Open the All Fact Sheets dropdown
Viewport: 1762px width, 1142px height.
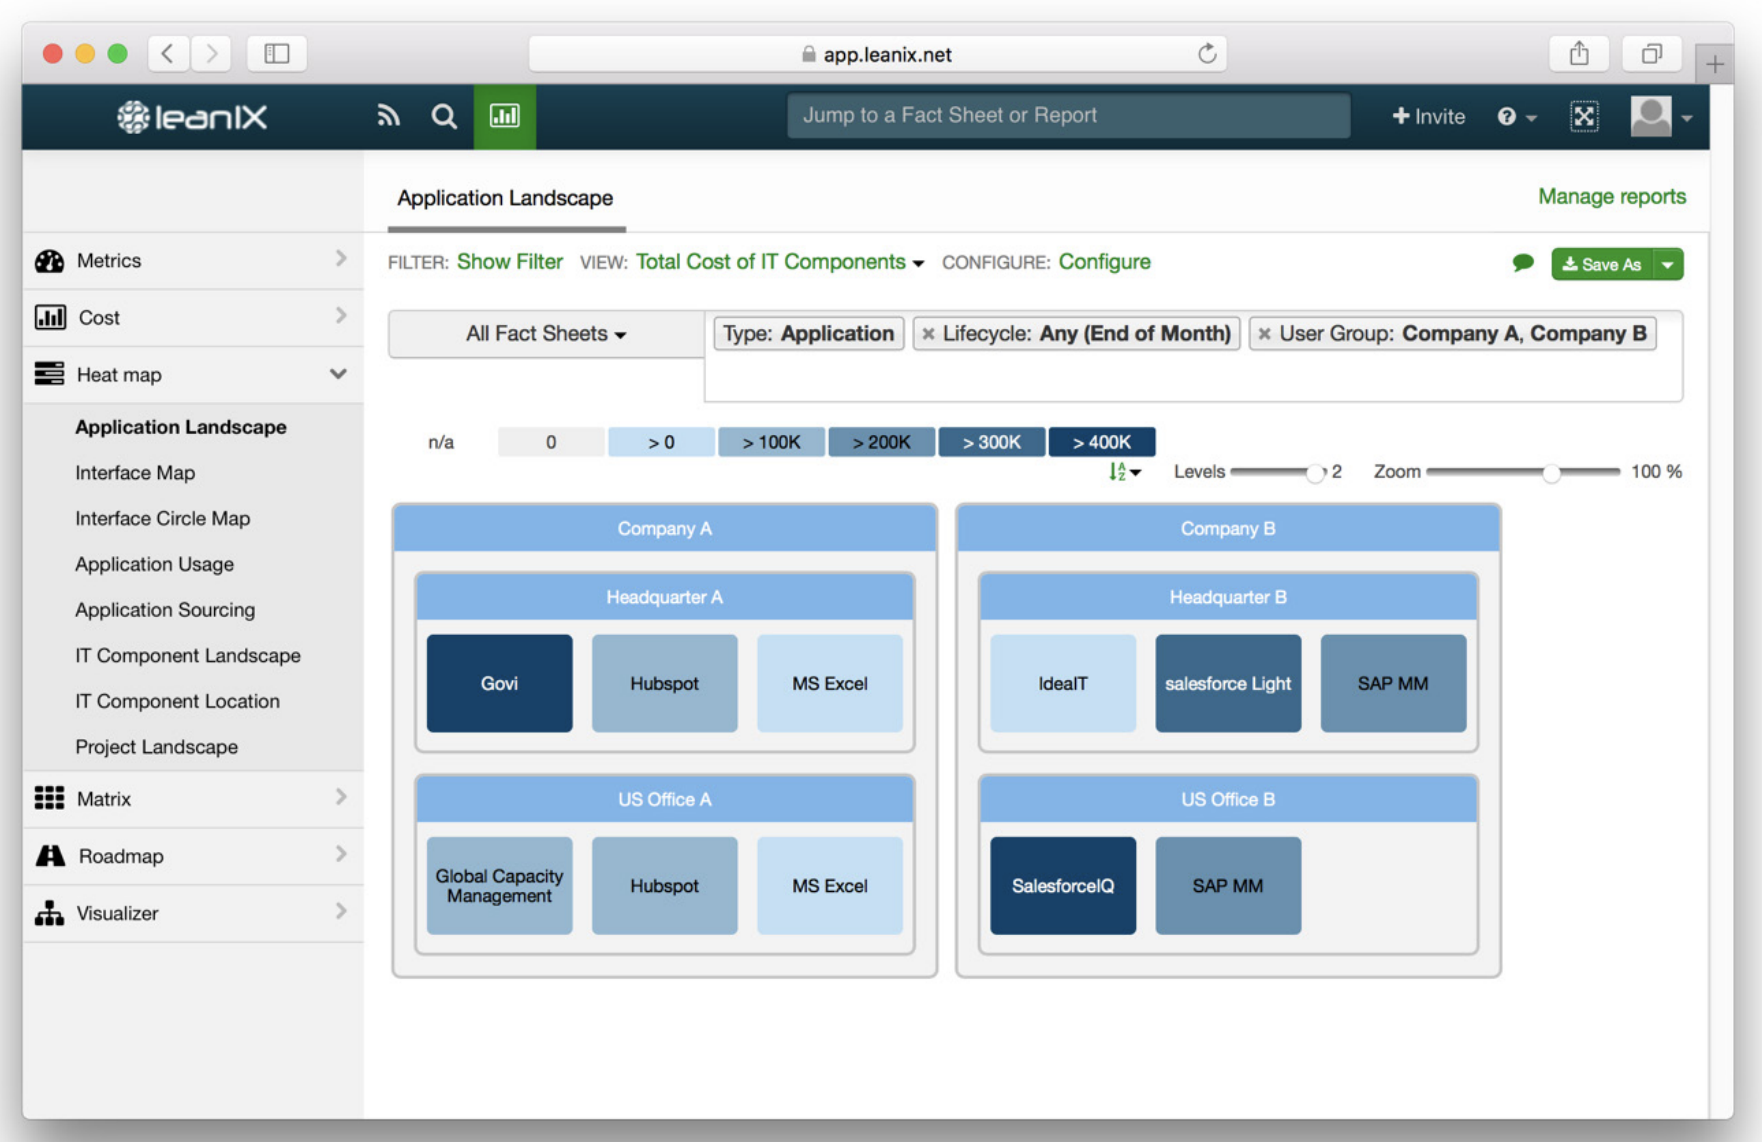[546, 334]
